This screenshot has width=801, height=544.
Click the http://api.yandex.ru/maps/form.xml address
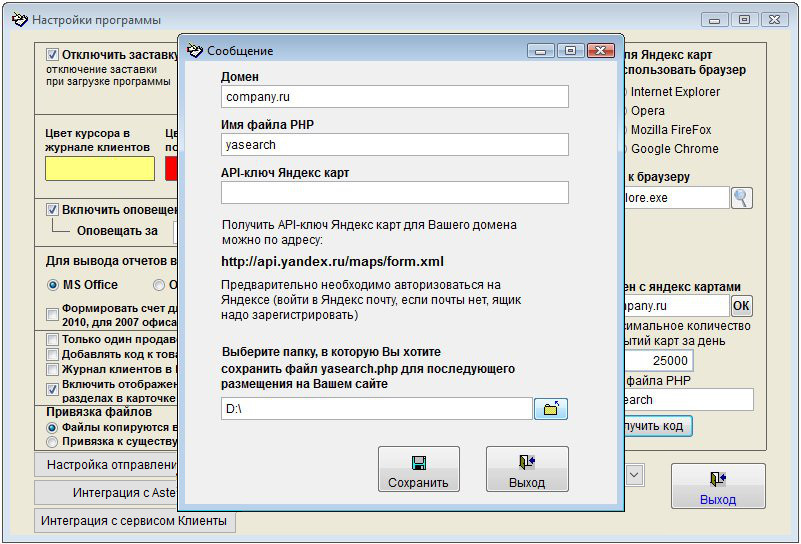(333, 262)
